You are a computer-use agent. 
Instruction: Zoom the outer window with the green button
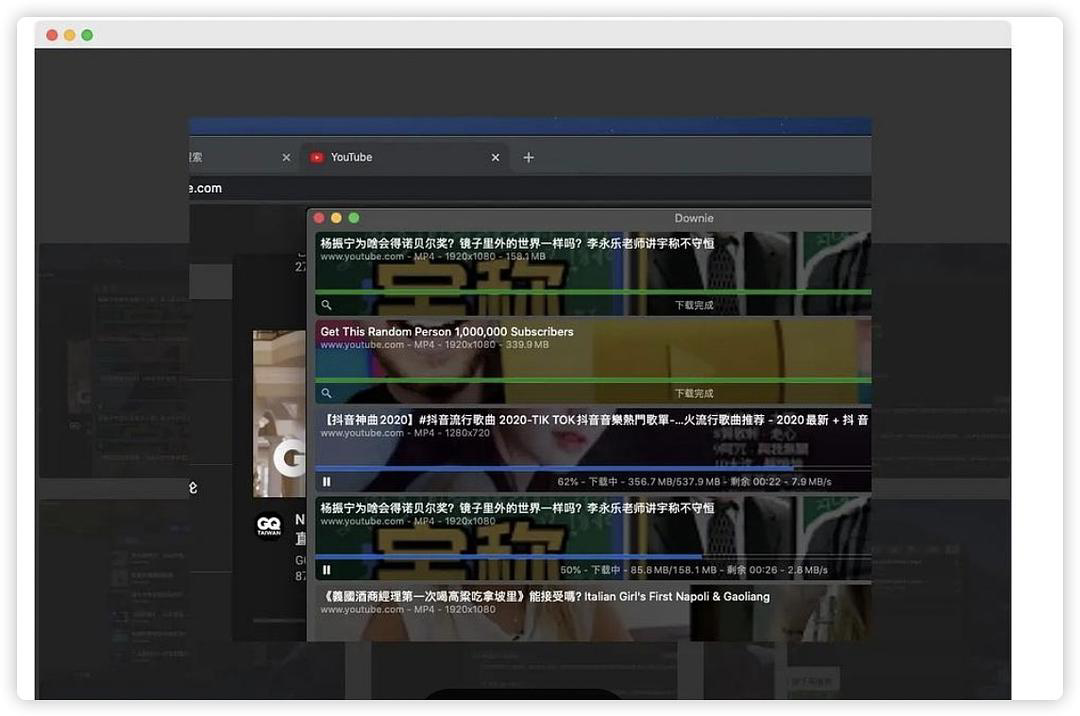[x=87, y=35]
